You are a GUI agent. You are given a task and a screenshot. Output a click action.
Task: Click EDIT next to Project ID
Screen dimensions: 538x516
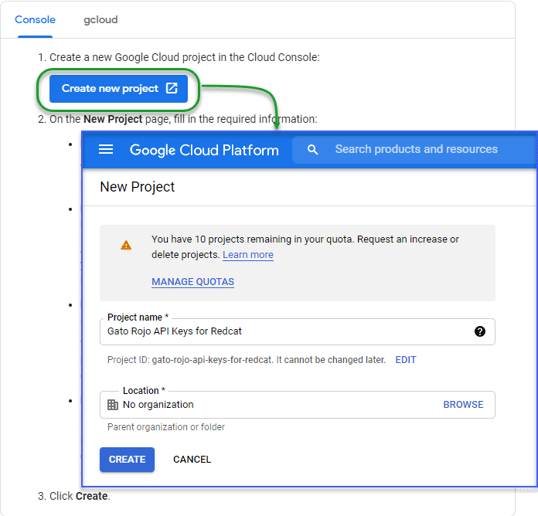406,360
